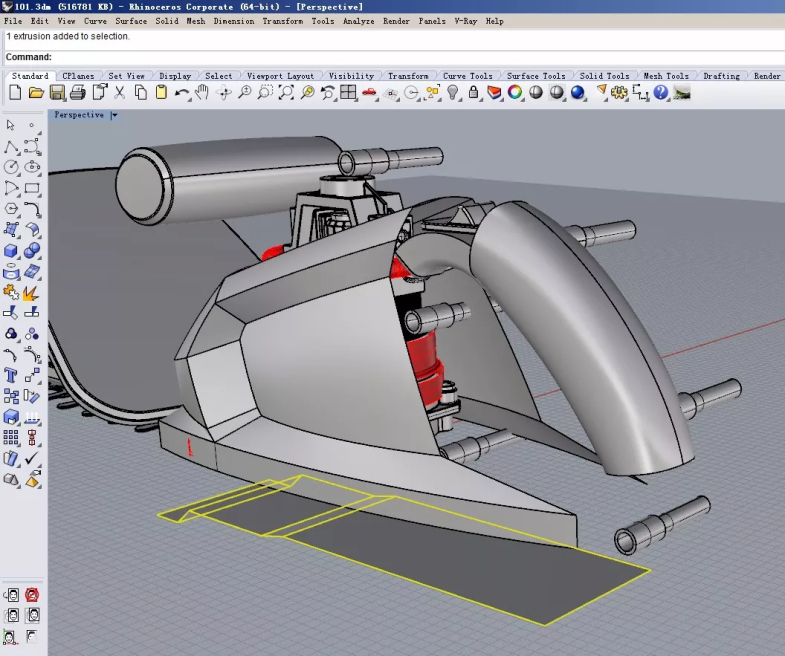The width and height of the screenshot is (785, 656).
Task: Toggle the light bulb Hide objects icon
Action: [453, 93]
